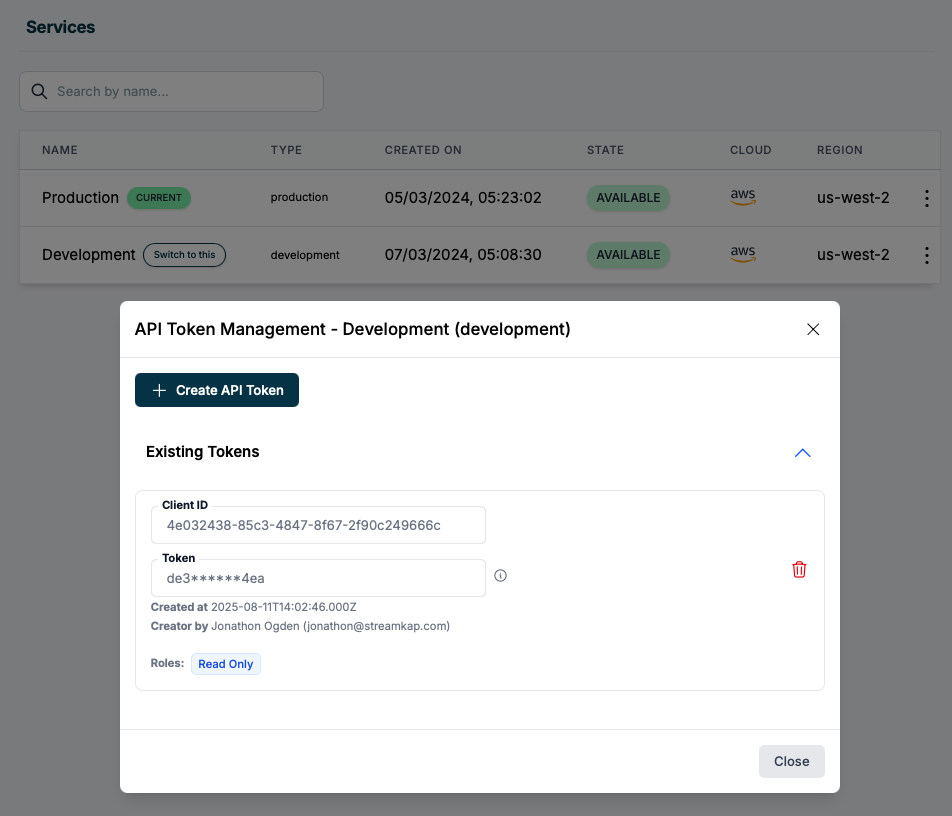The image size is (952, 816).
Task: Click the 'development' type cell
Action: coord(305,255)
